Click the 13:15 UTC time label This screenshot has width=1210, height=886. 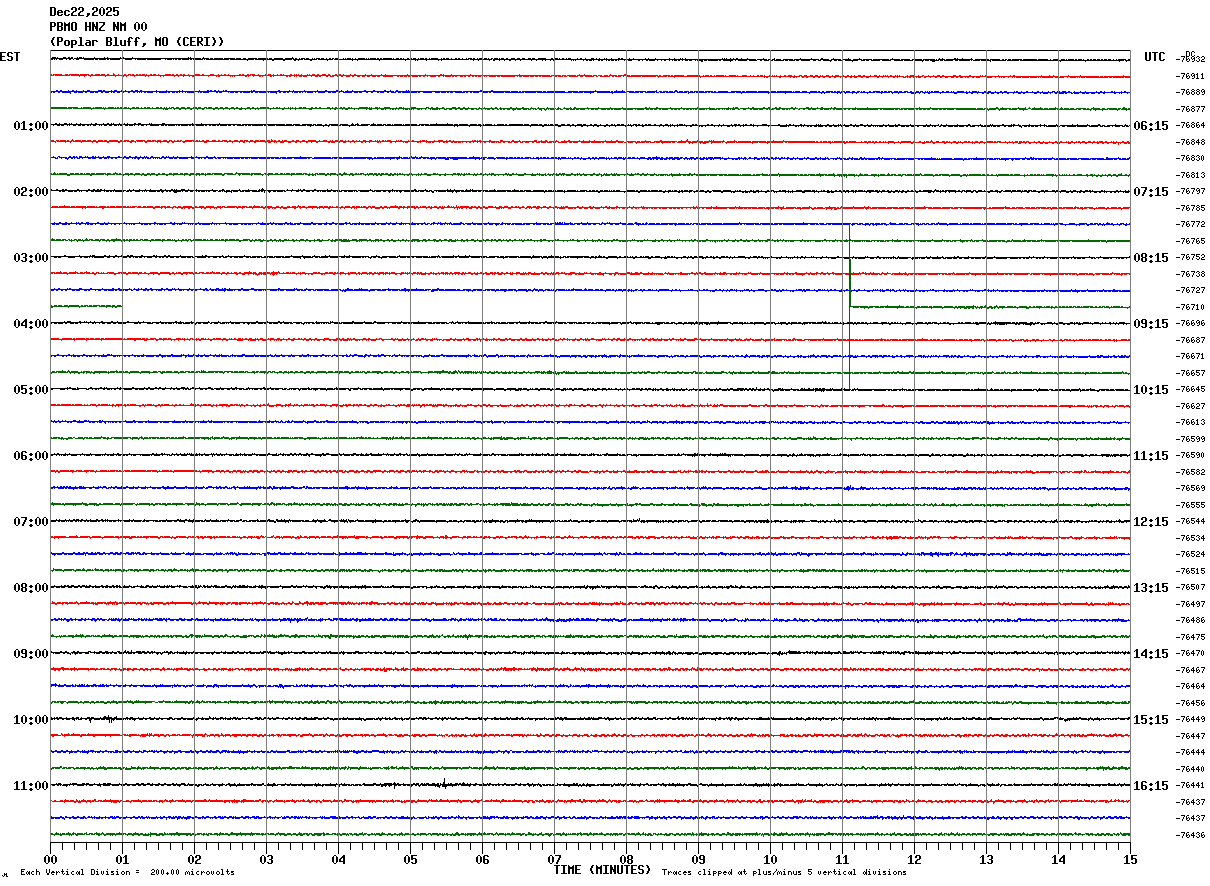(1151, 588)
